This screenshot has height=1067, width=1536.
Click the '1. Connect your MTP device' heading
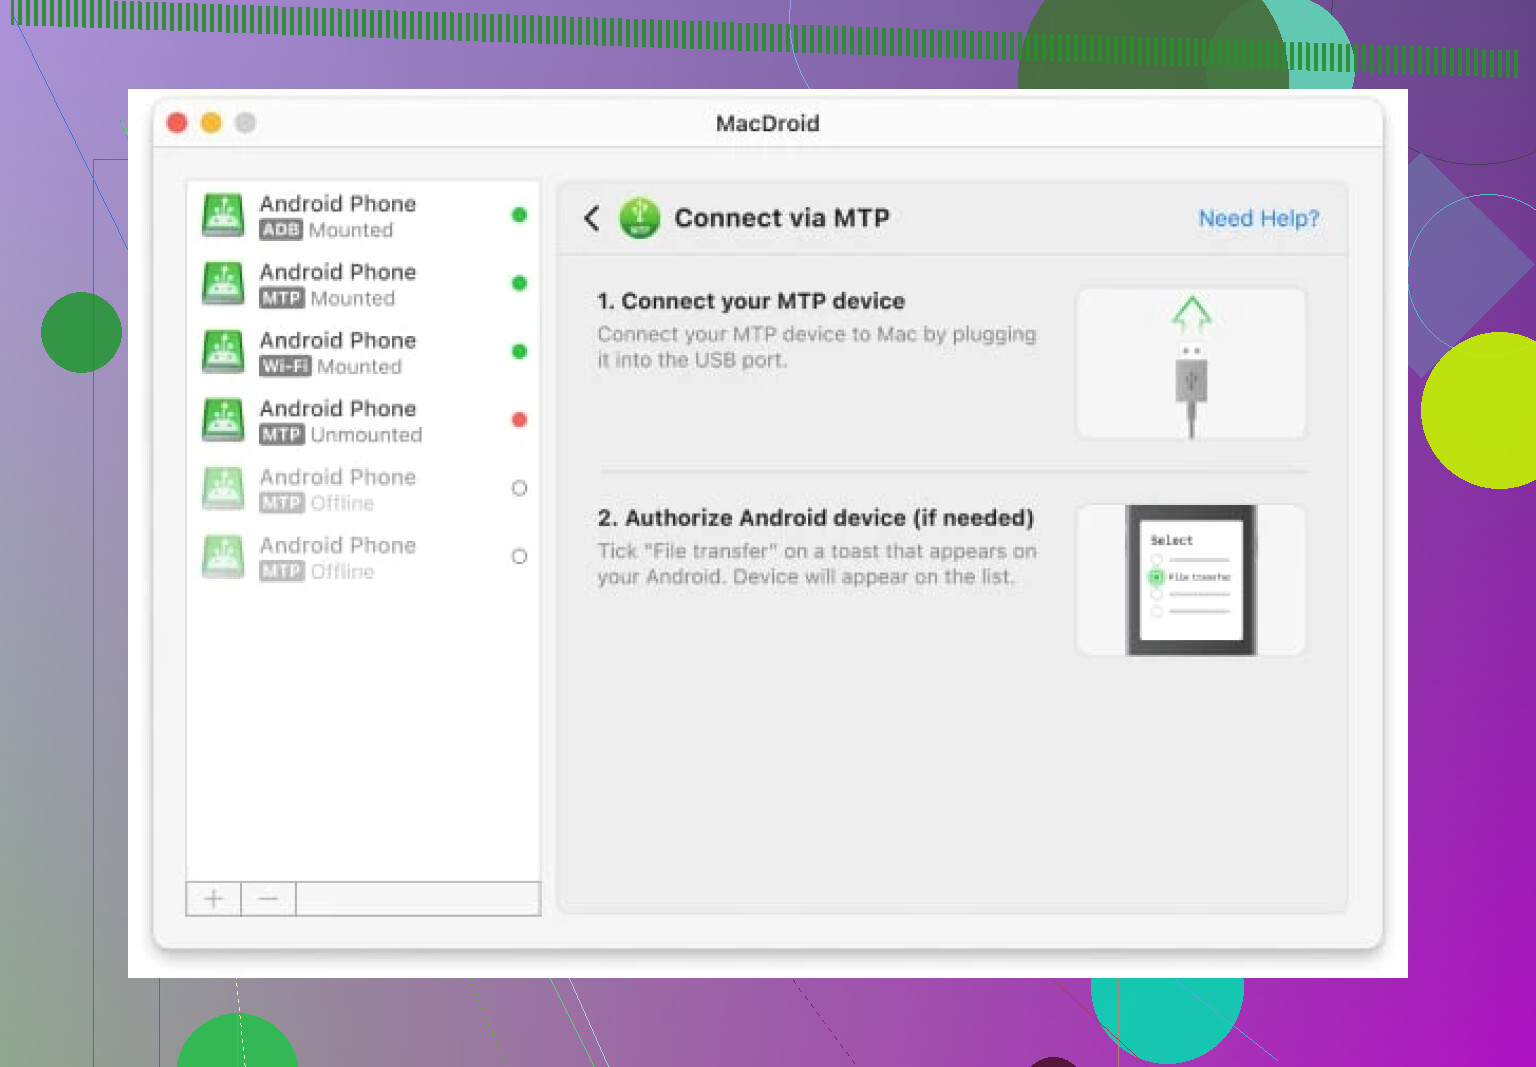click(751, 301)
